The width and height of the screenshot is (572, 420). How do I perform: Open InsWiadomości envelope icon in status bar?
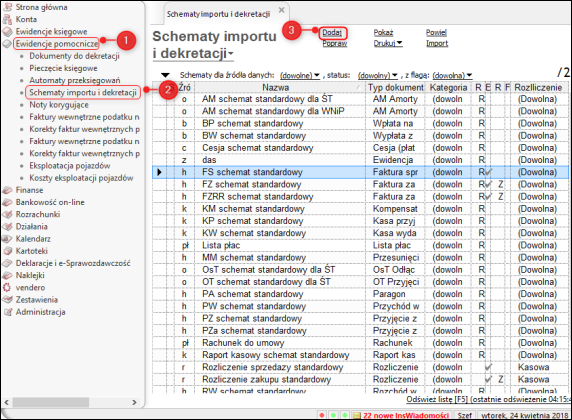tap(356, 416)
